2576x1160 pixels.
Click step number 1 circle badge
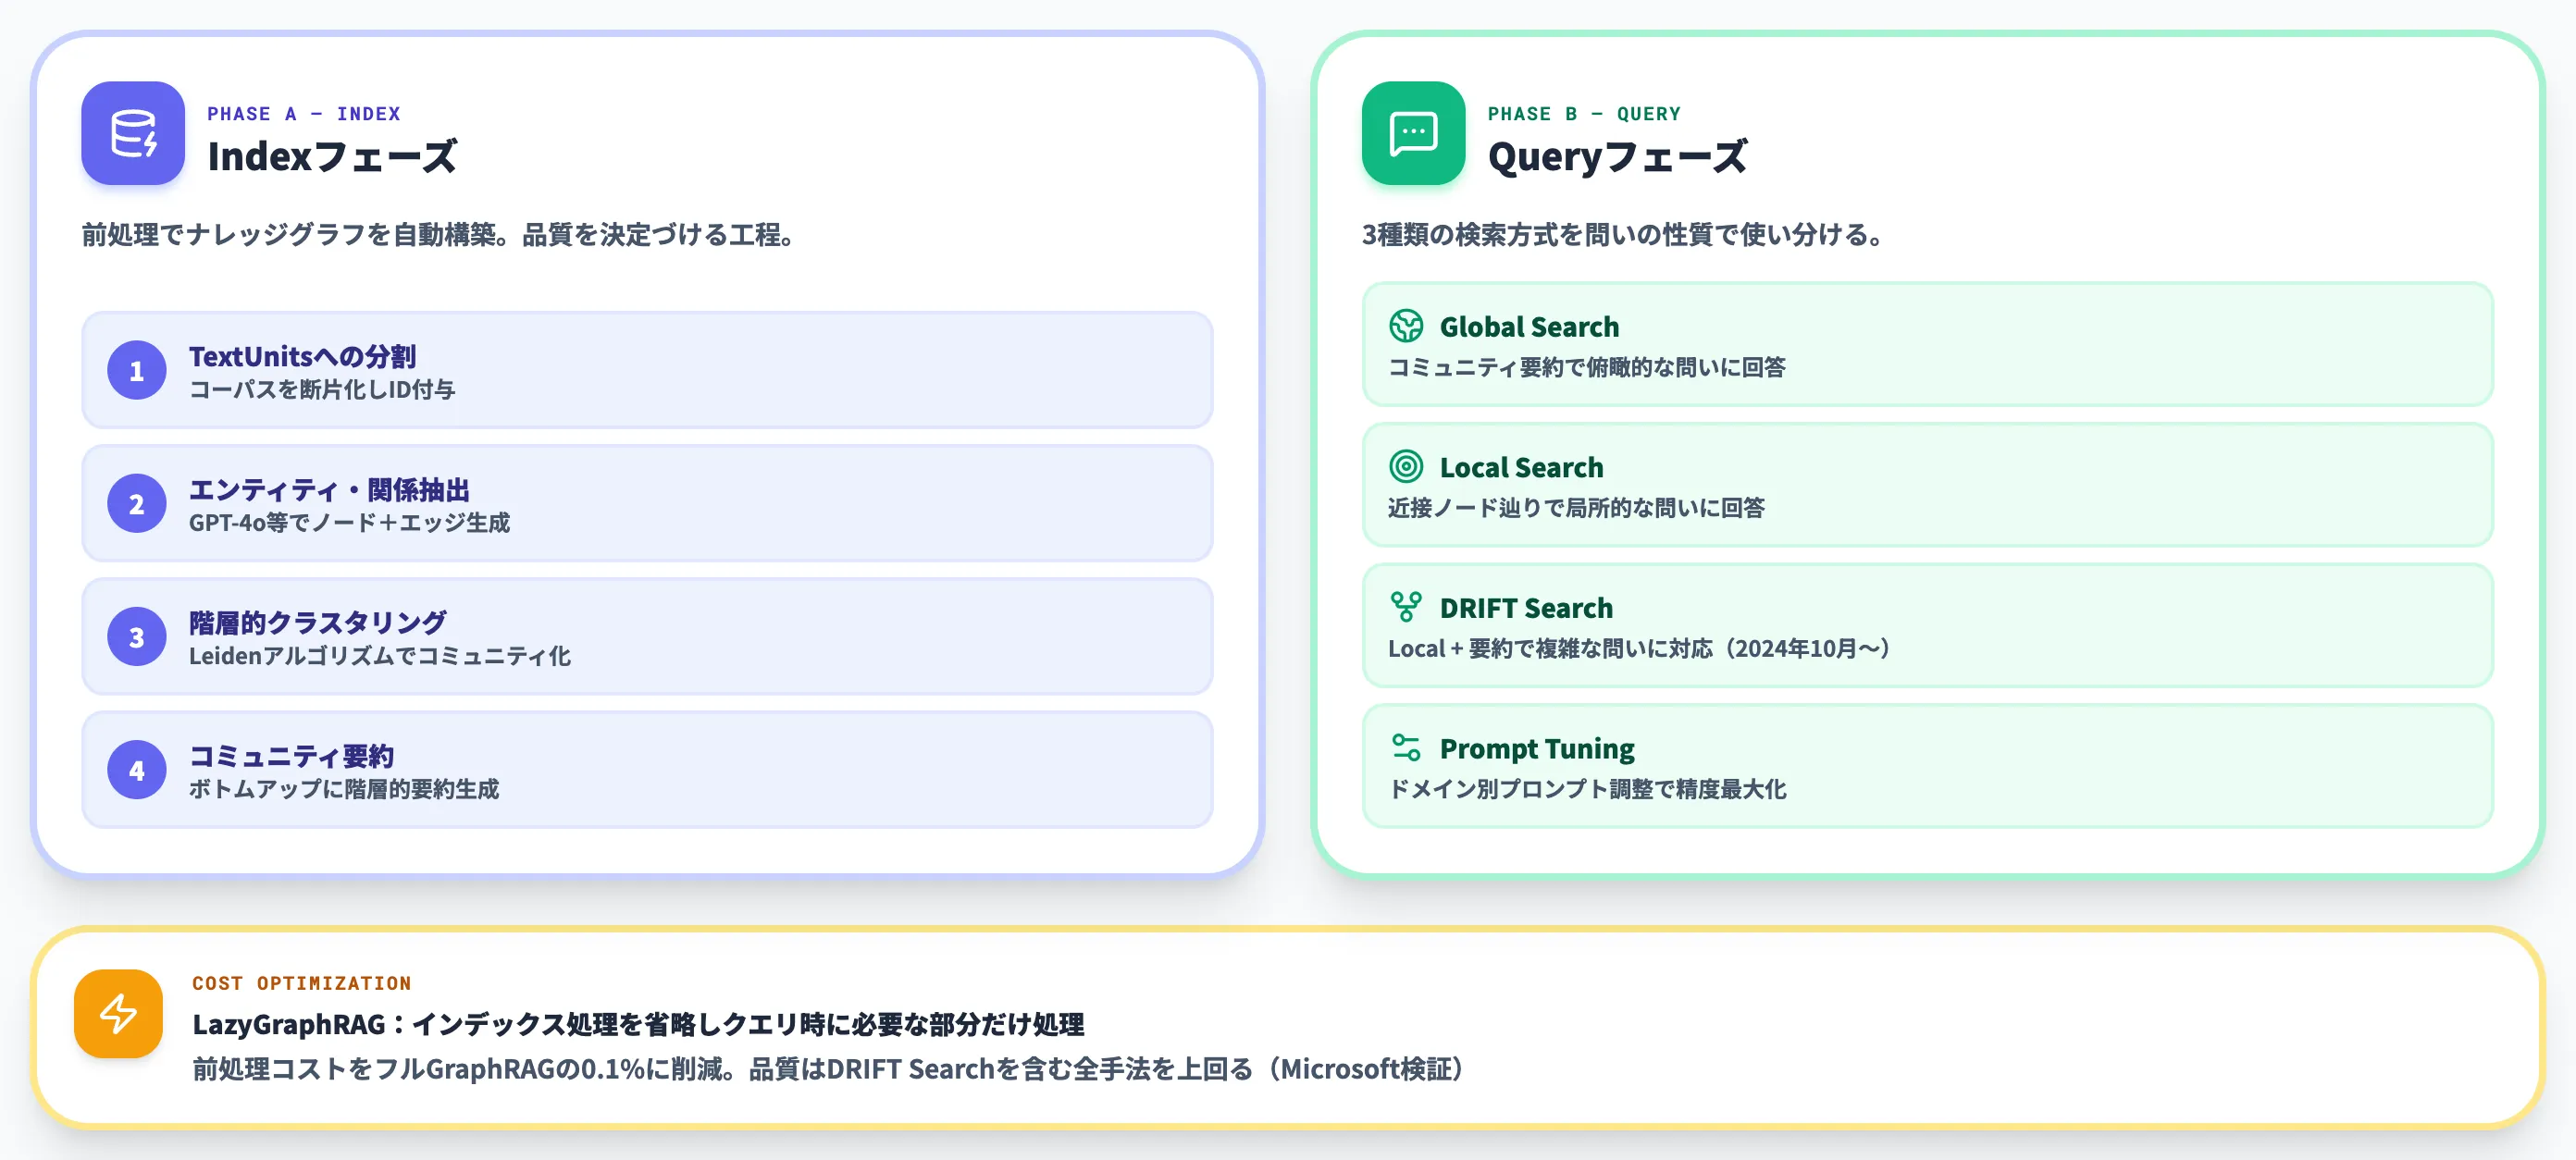coord(137,371)
